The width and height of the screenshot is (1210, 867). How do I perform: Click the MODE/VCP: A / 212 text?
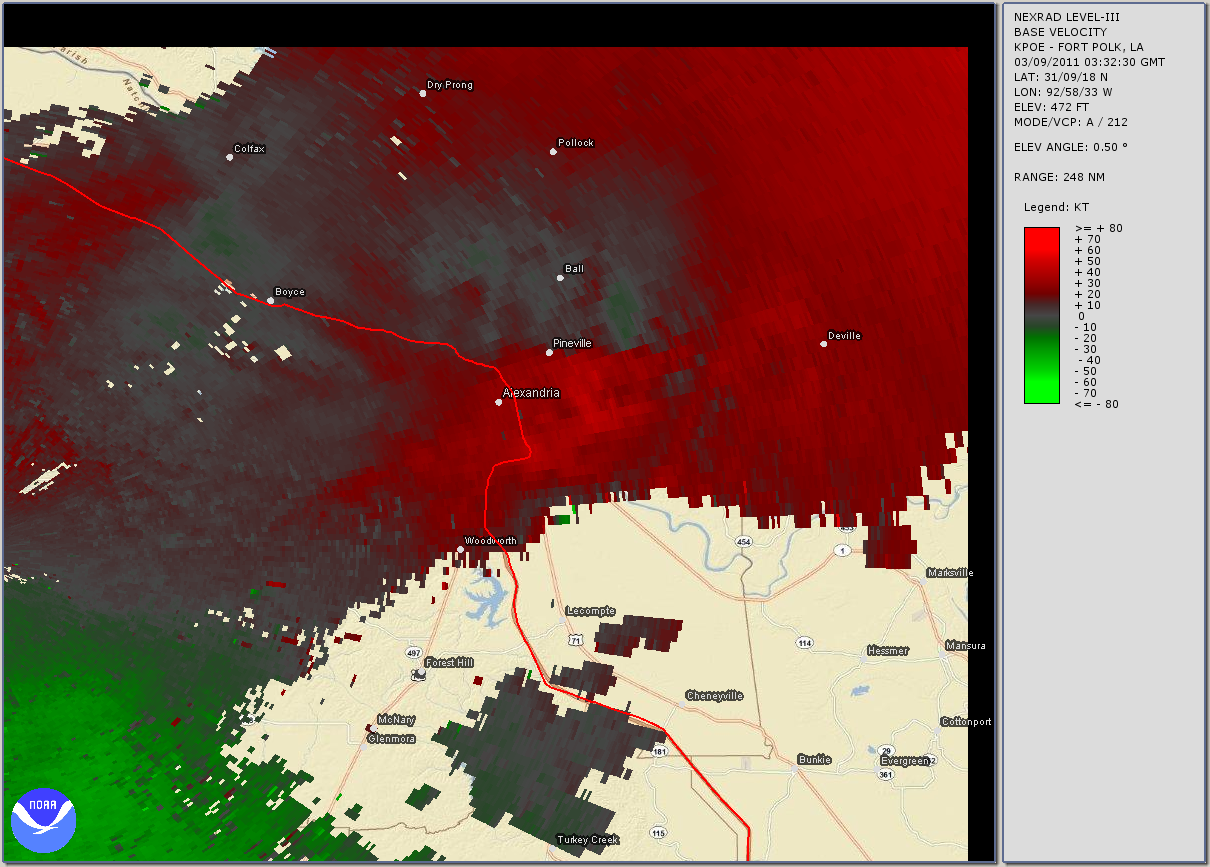point(1071,122)
